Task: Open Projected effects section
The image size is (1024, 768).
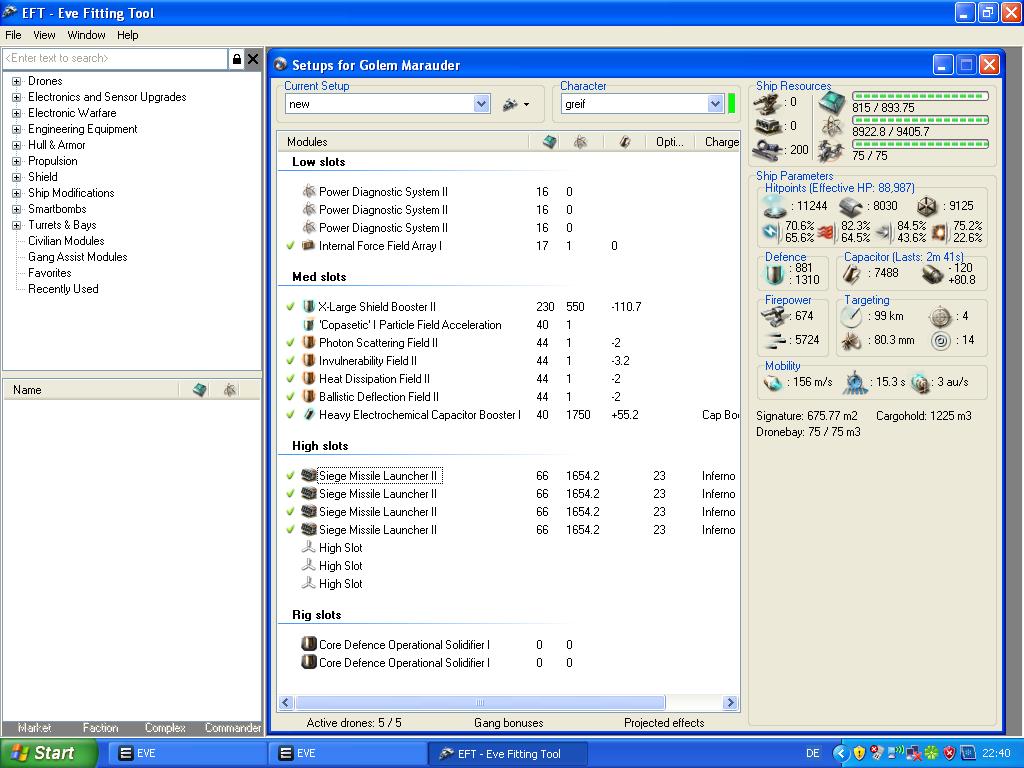Action: pyautogui.click(x=664, y=723)
